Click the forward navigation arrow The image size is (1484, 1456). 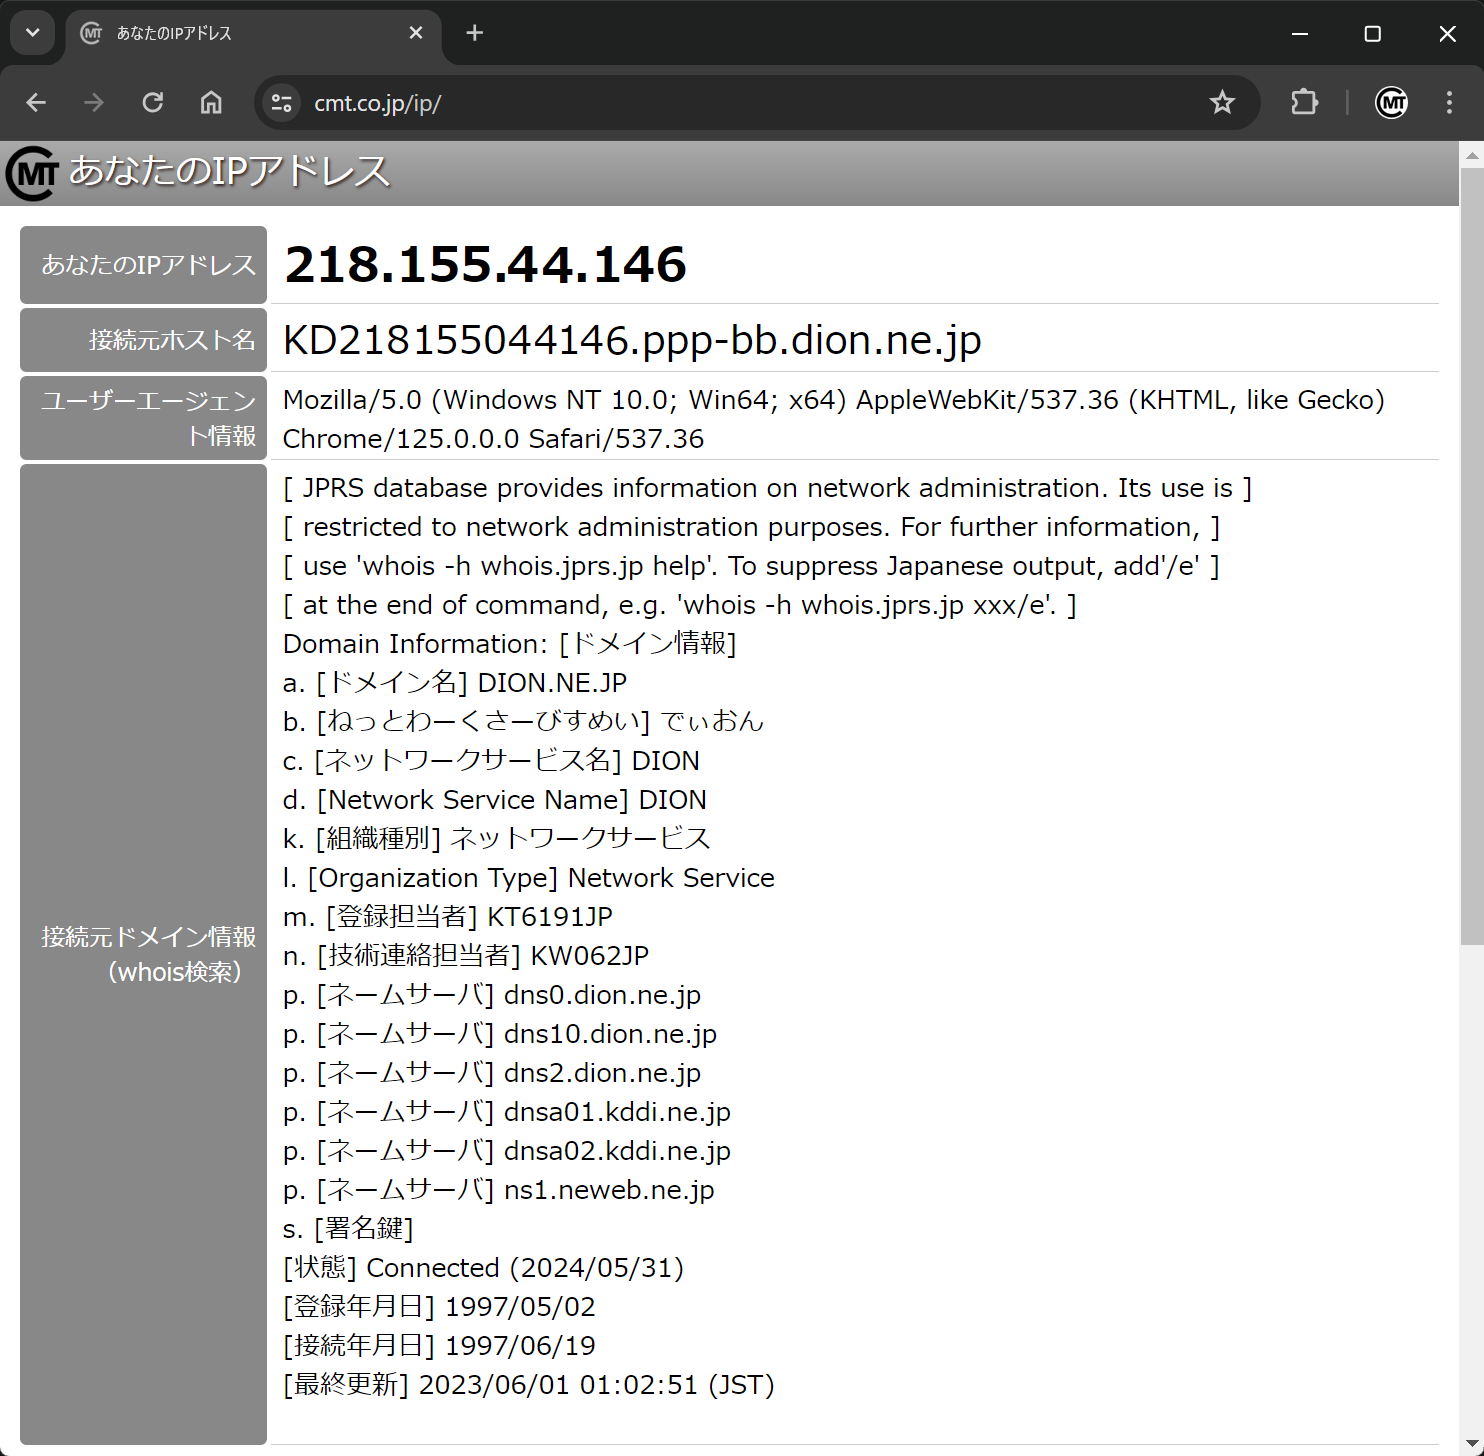click(x=94, y=103)
